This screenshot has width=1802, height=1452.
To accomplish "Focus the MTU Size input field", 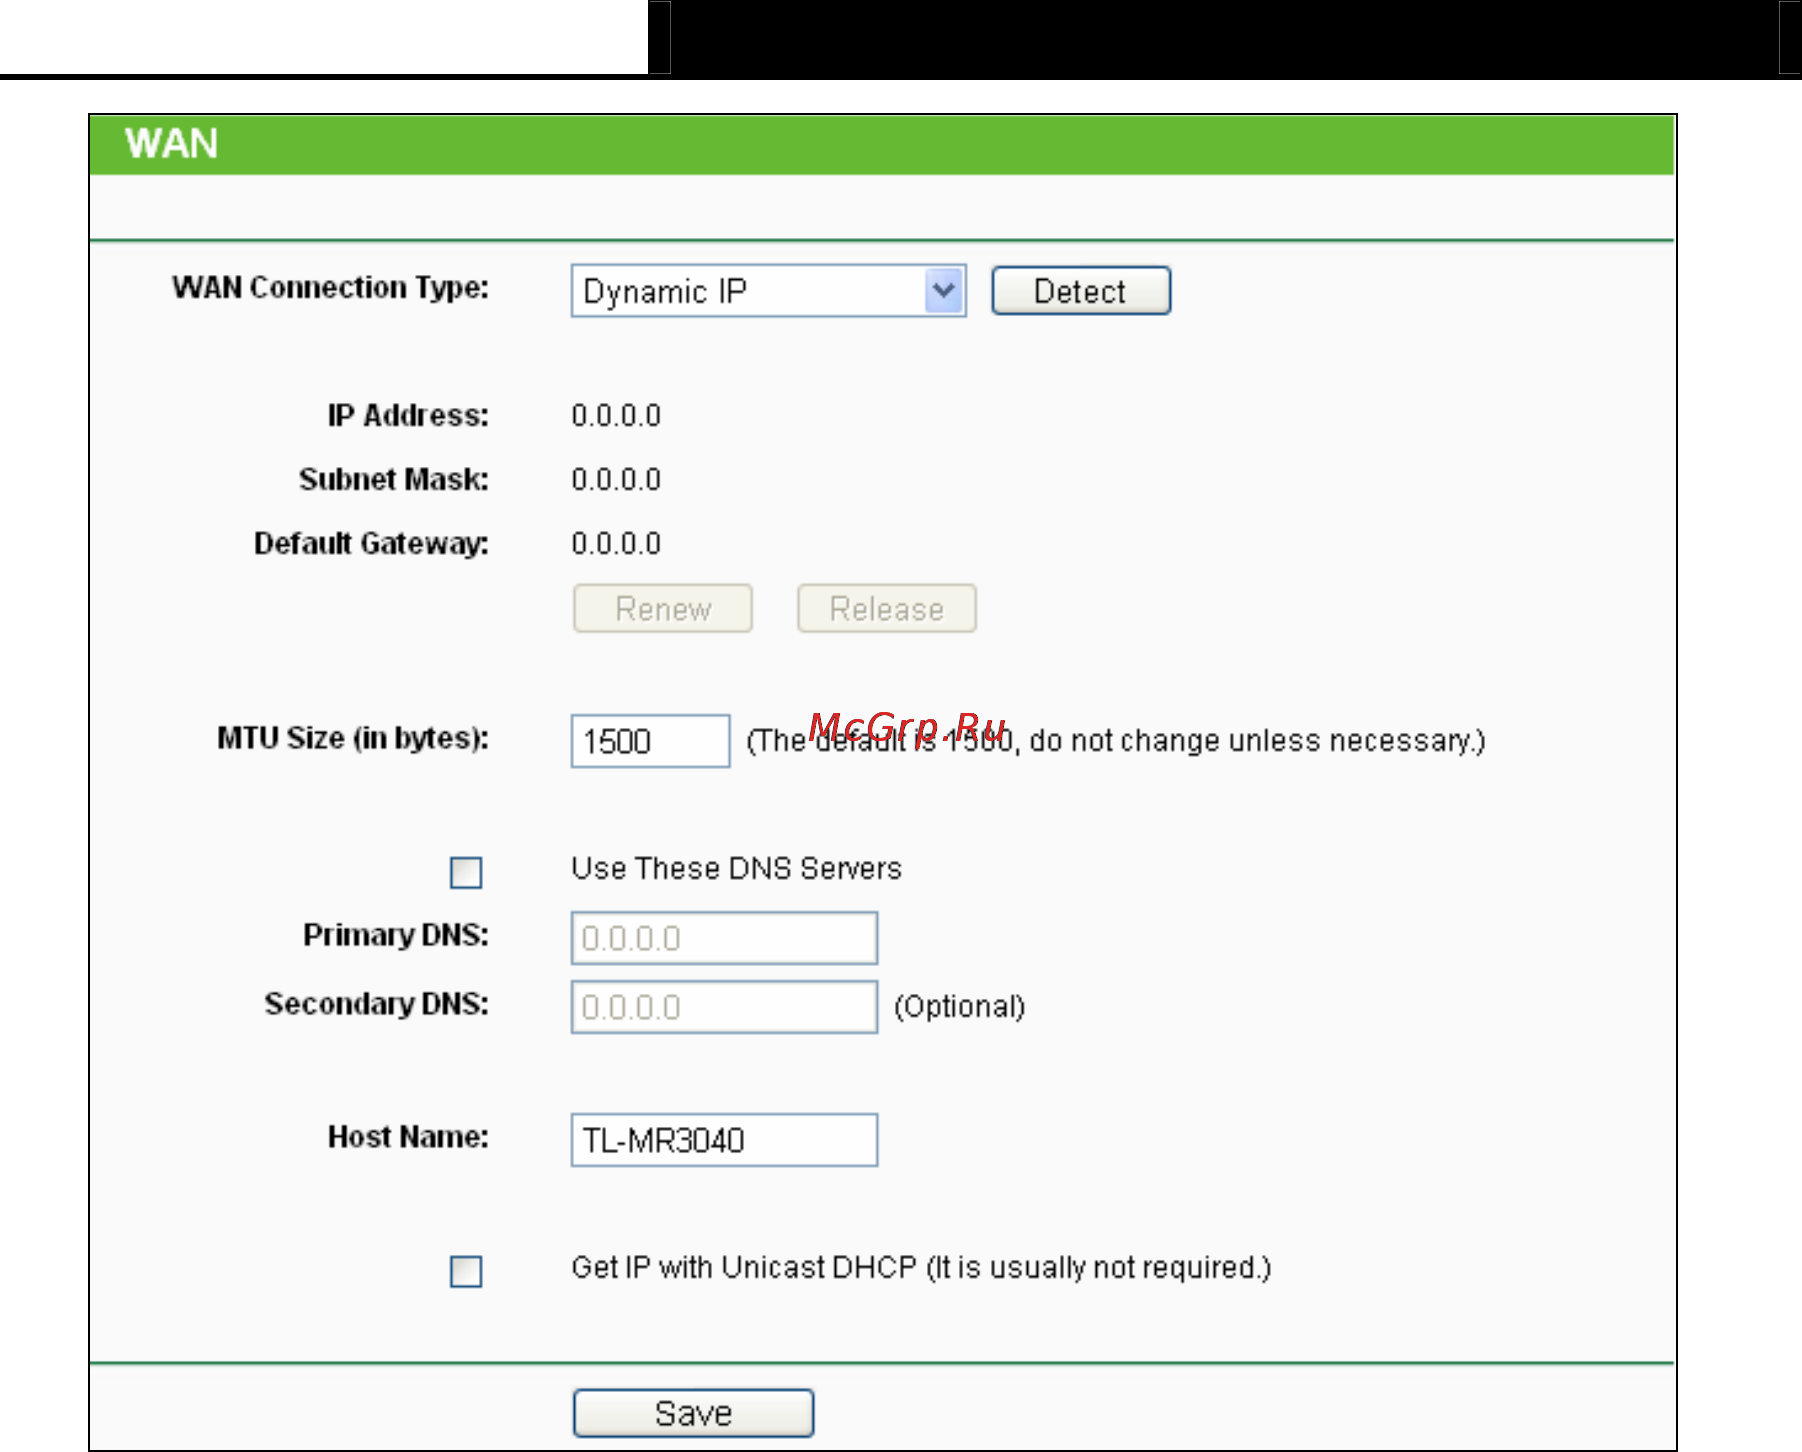I will click(651, 741).
